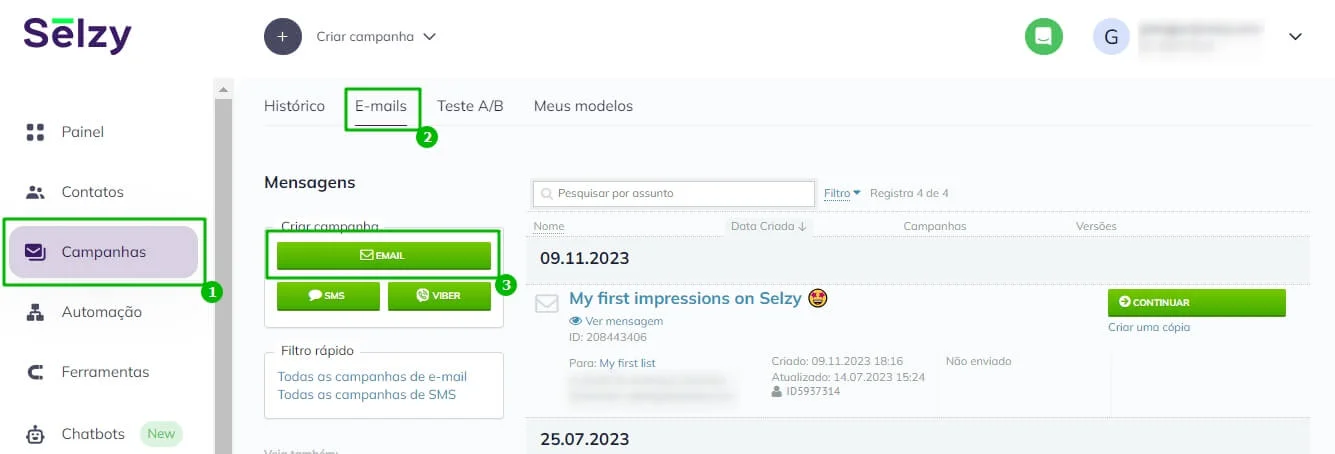This screenshot has height=454, width=1335.
Task: Open the Criar campanha dropdown
Action: (376, 36)
